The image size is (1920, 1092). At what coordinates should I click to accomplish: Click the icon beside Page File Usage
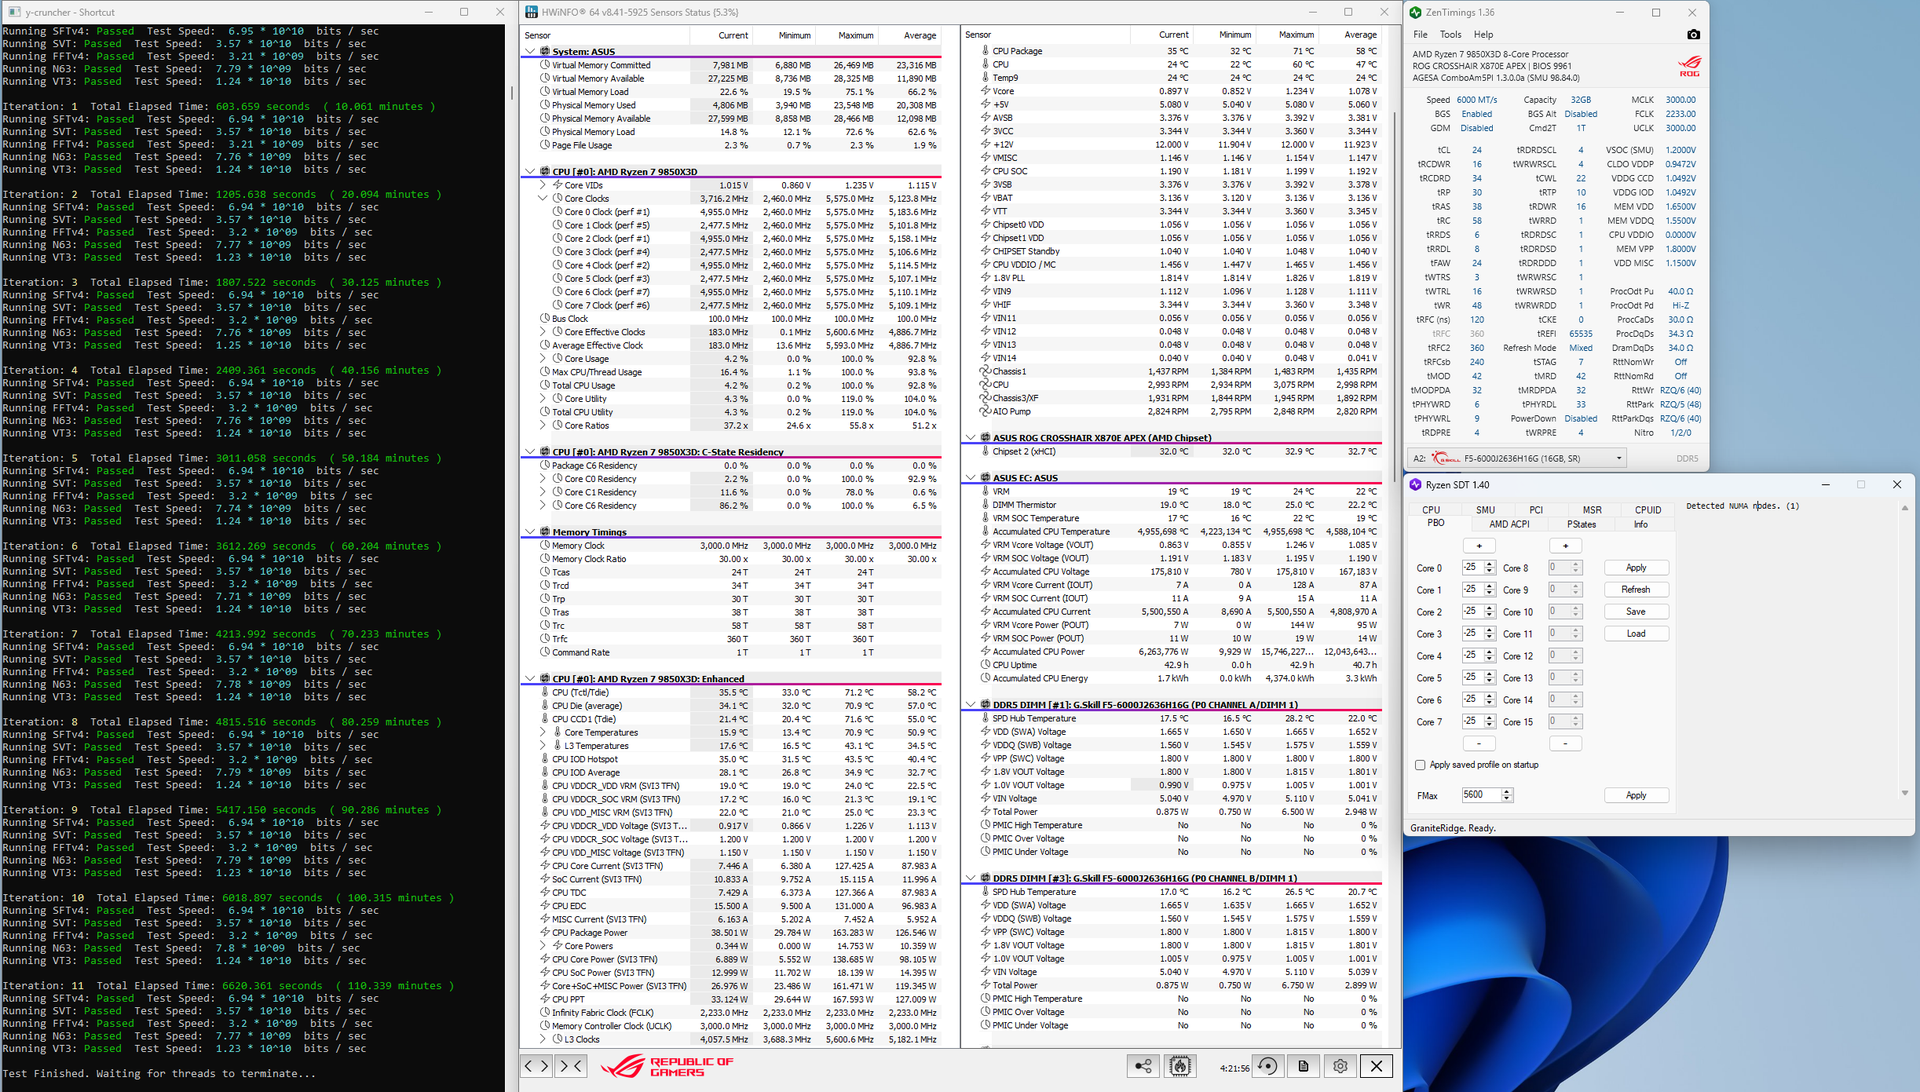(545, 145)
